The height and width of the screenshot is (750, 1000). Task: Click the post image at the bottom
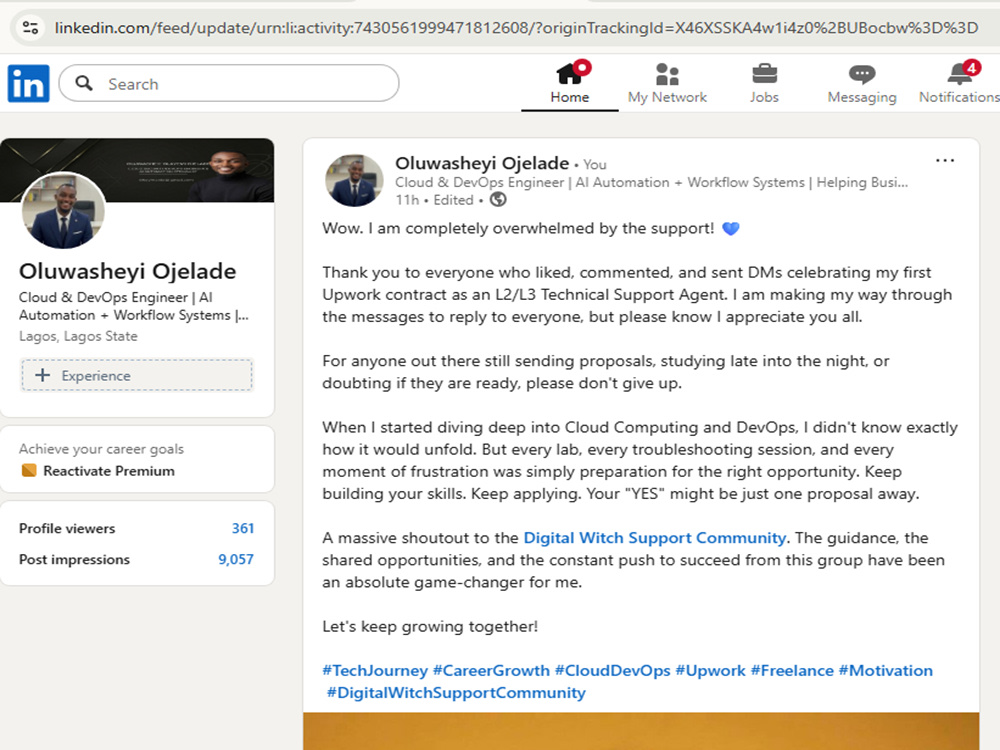coord(641,731)
